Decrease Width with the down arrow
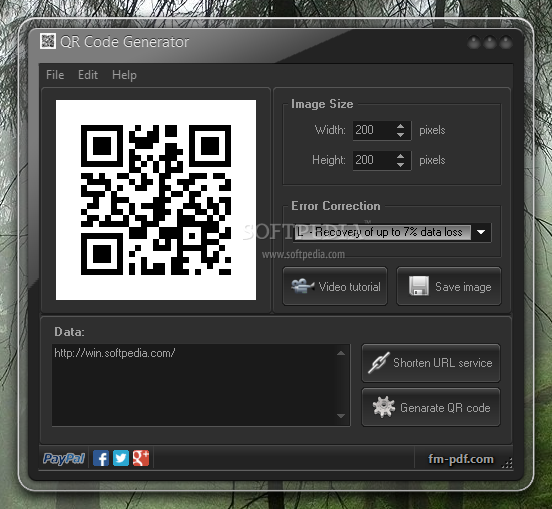Screen dimensions: 552x509 click(x=400, y=135)
